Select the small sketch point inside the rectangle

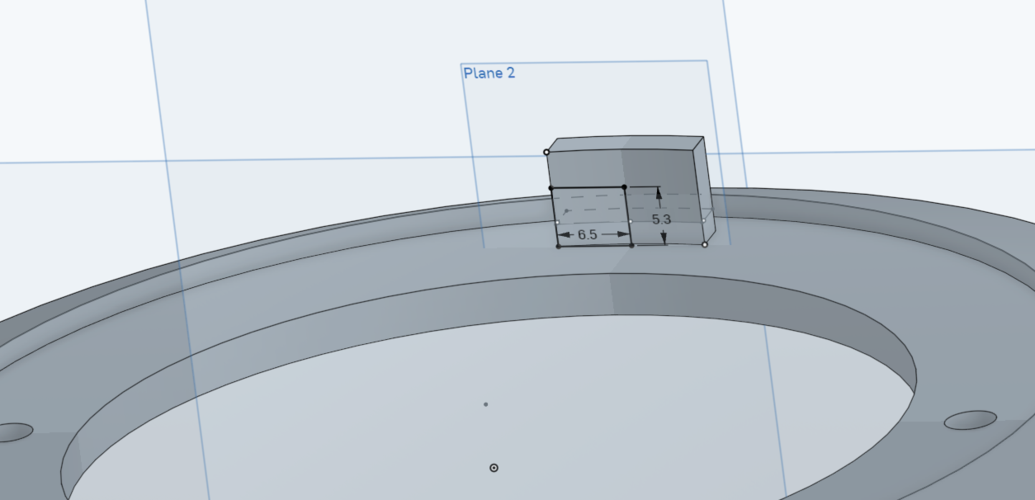pyautogui.click(x=566, y=211)
